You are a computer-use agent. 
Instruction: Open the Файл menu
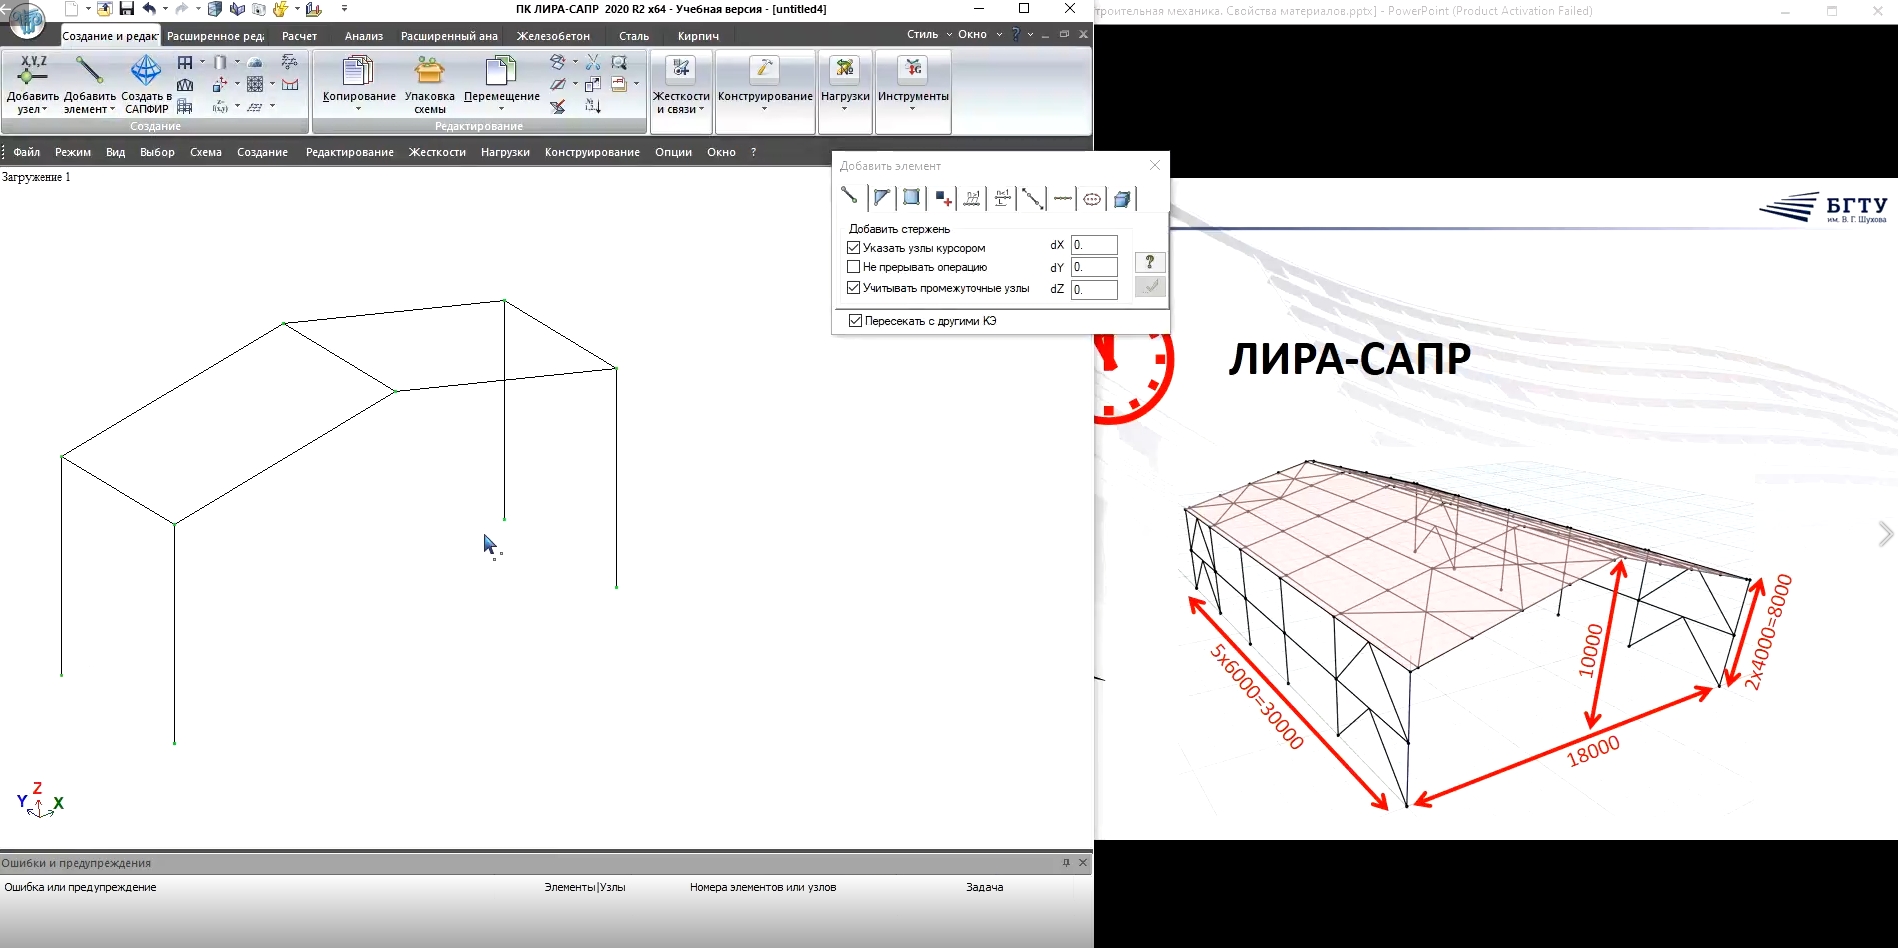coord(27,152)
